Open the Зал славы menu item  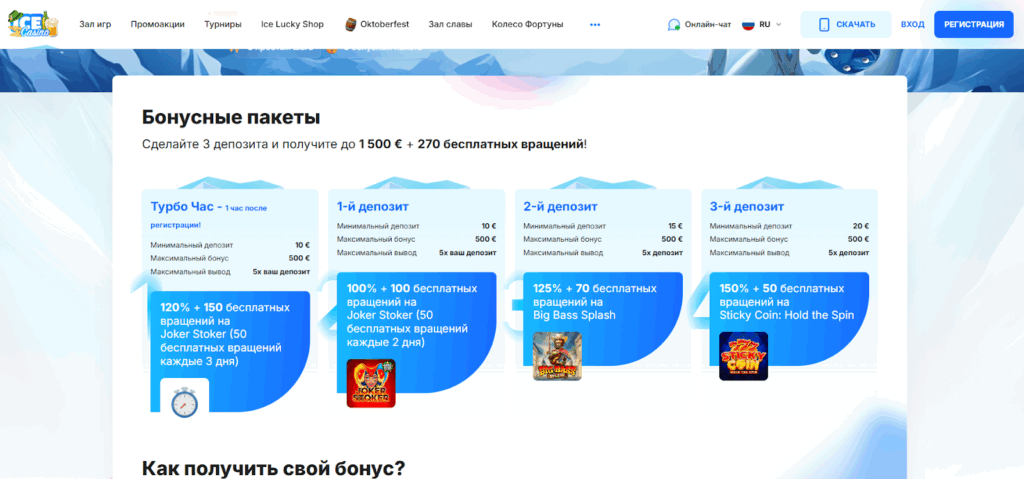[449, 24]
